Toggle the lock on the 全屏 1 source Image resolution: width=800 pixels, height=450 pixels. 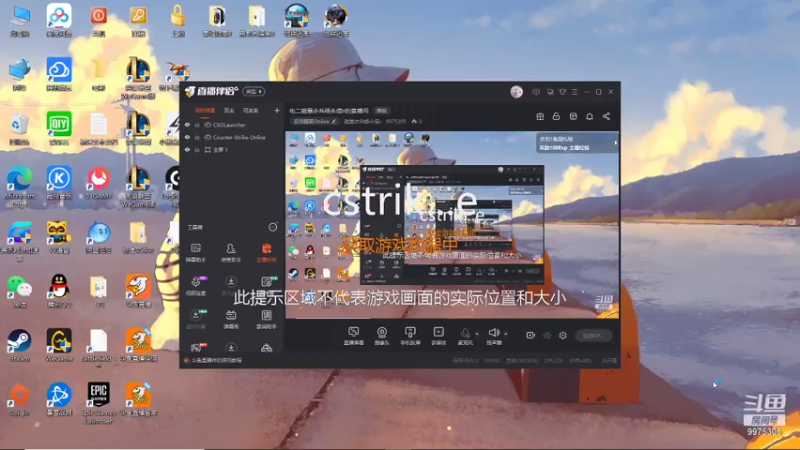[x=197, y=150]
